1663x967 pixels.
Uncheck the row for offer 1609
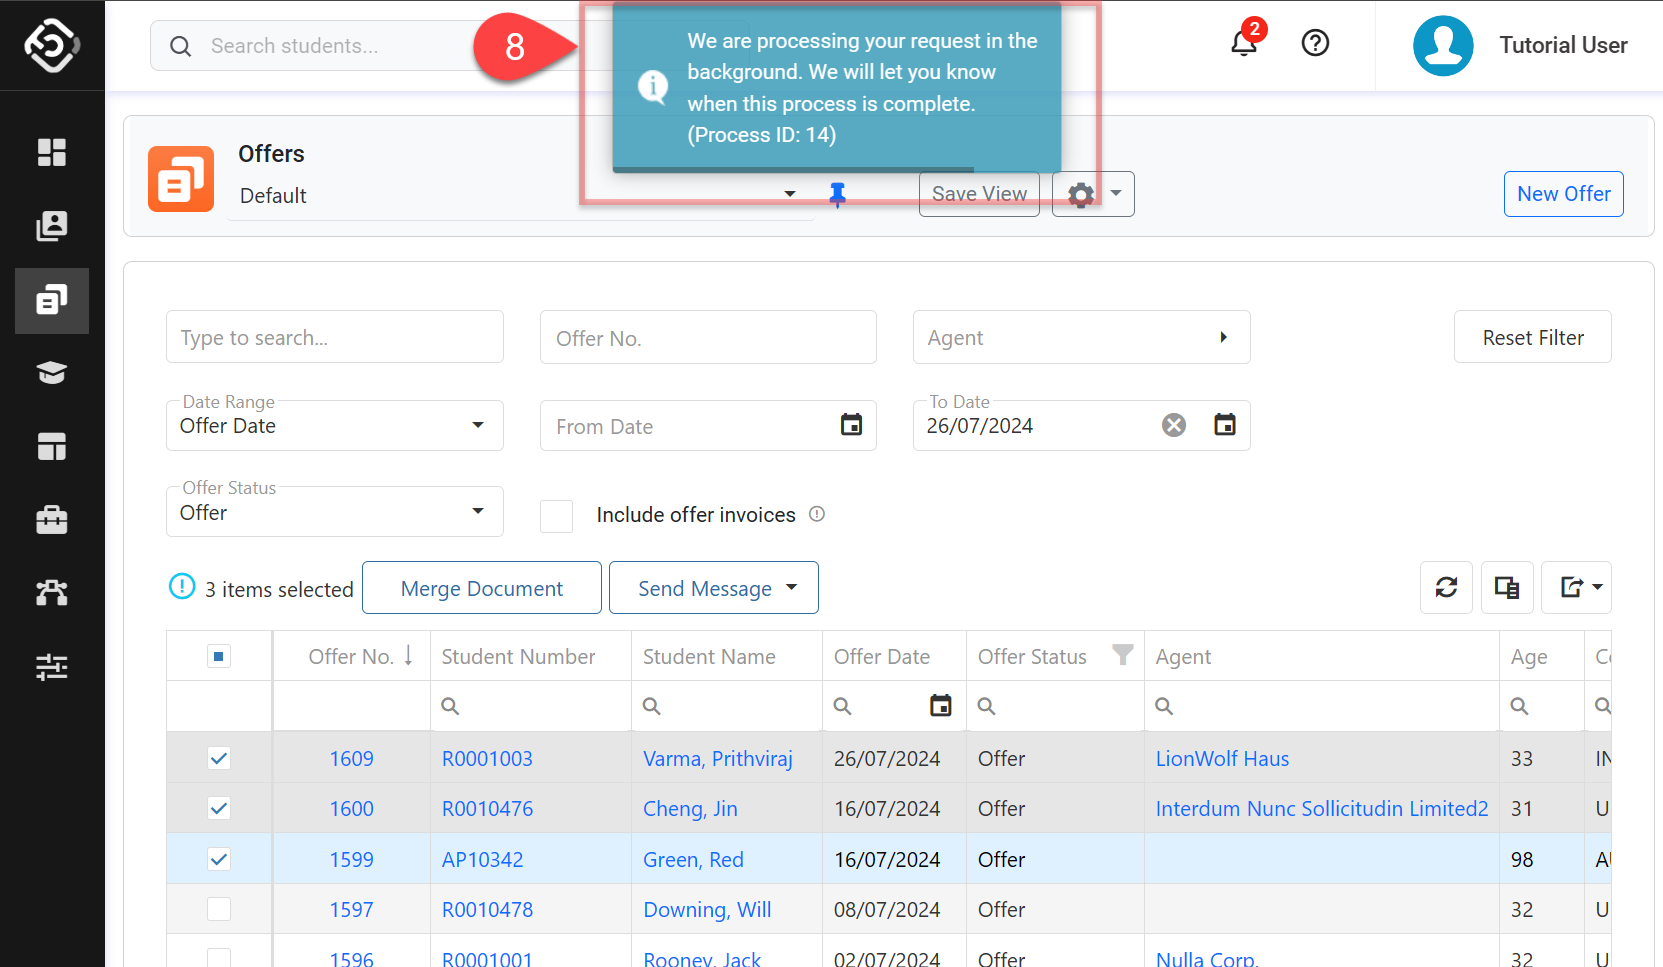(219, 759)
